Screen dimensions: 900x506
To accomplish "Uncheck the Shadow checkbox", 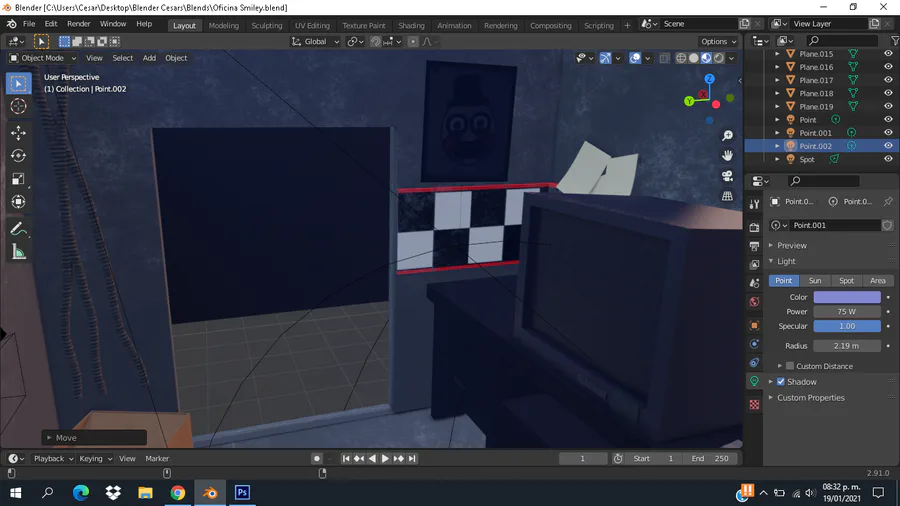I will point(781,382).
